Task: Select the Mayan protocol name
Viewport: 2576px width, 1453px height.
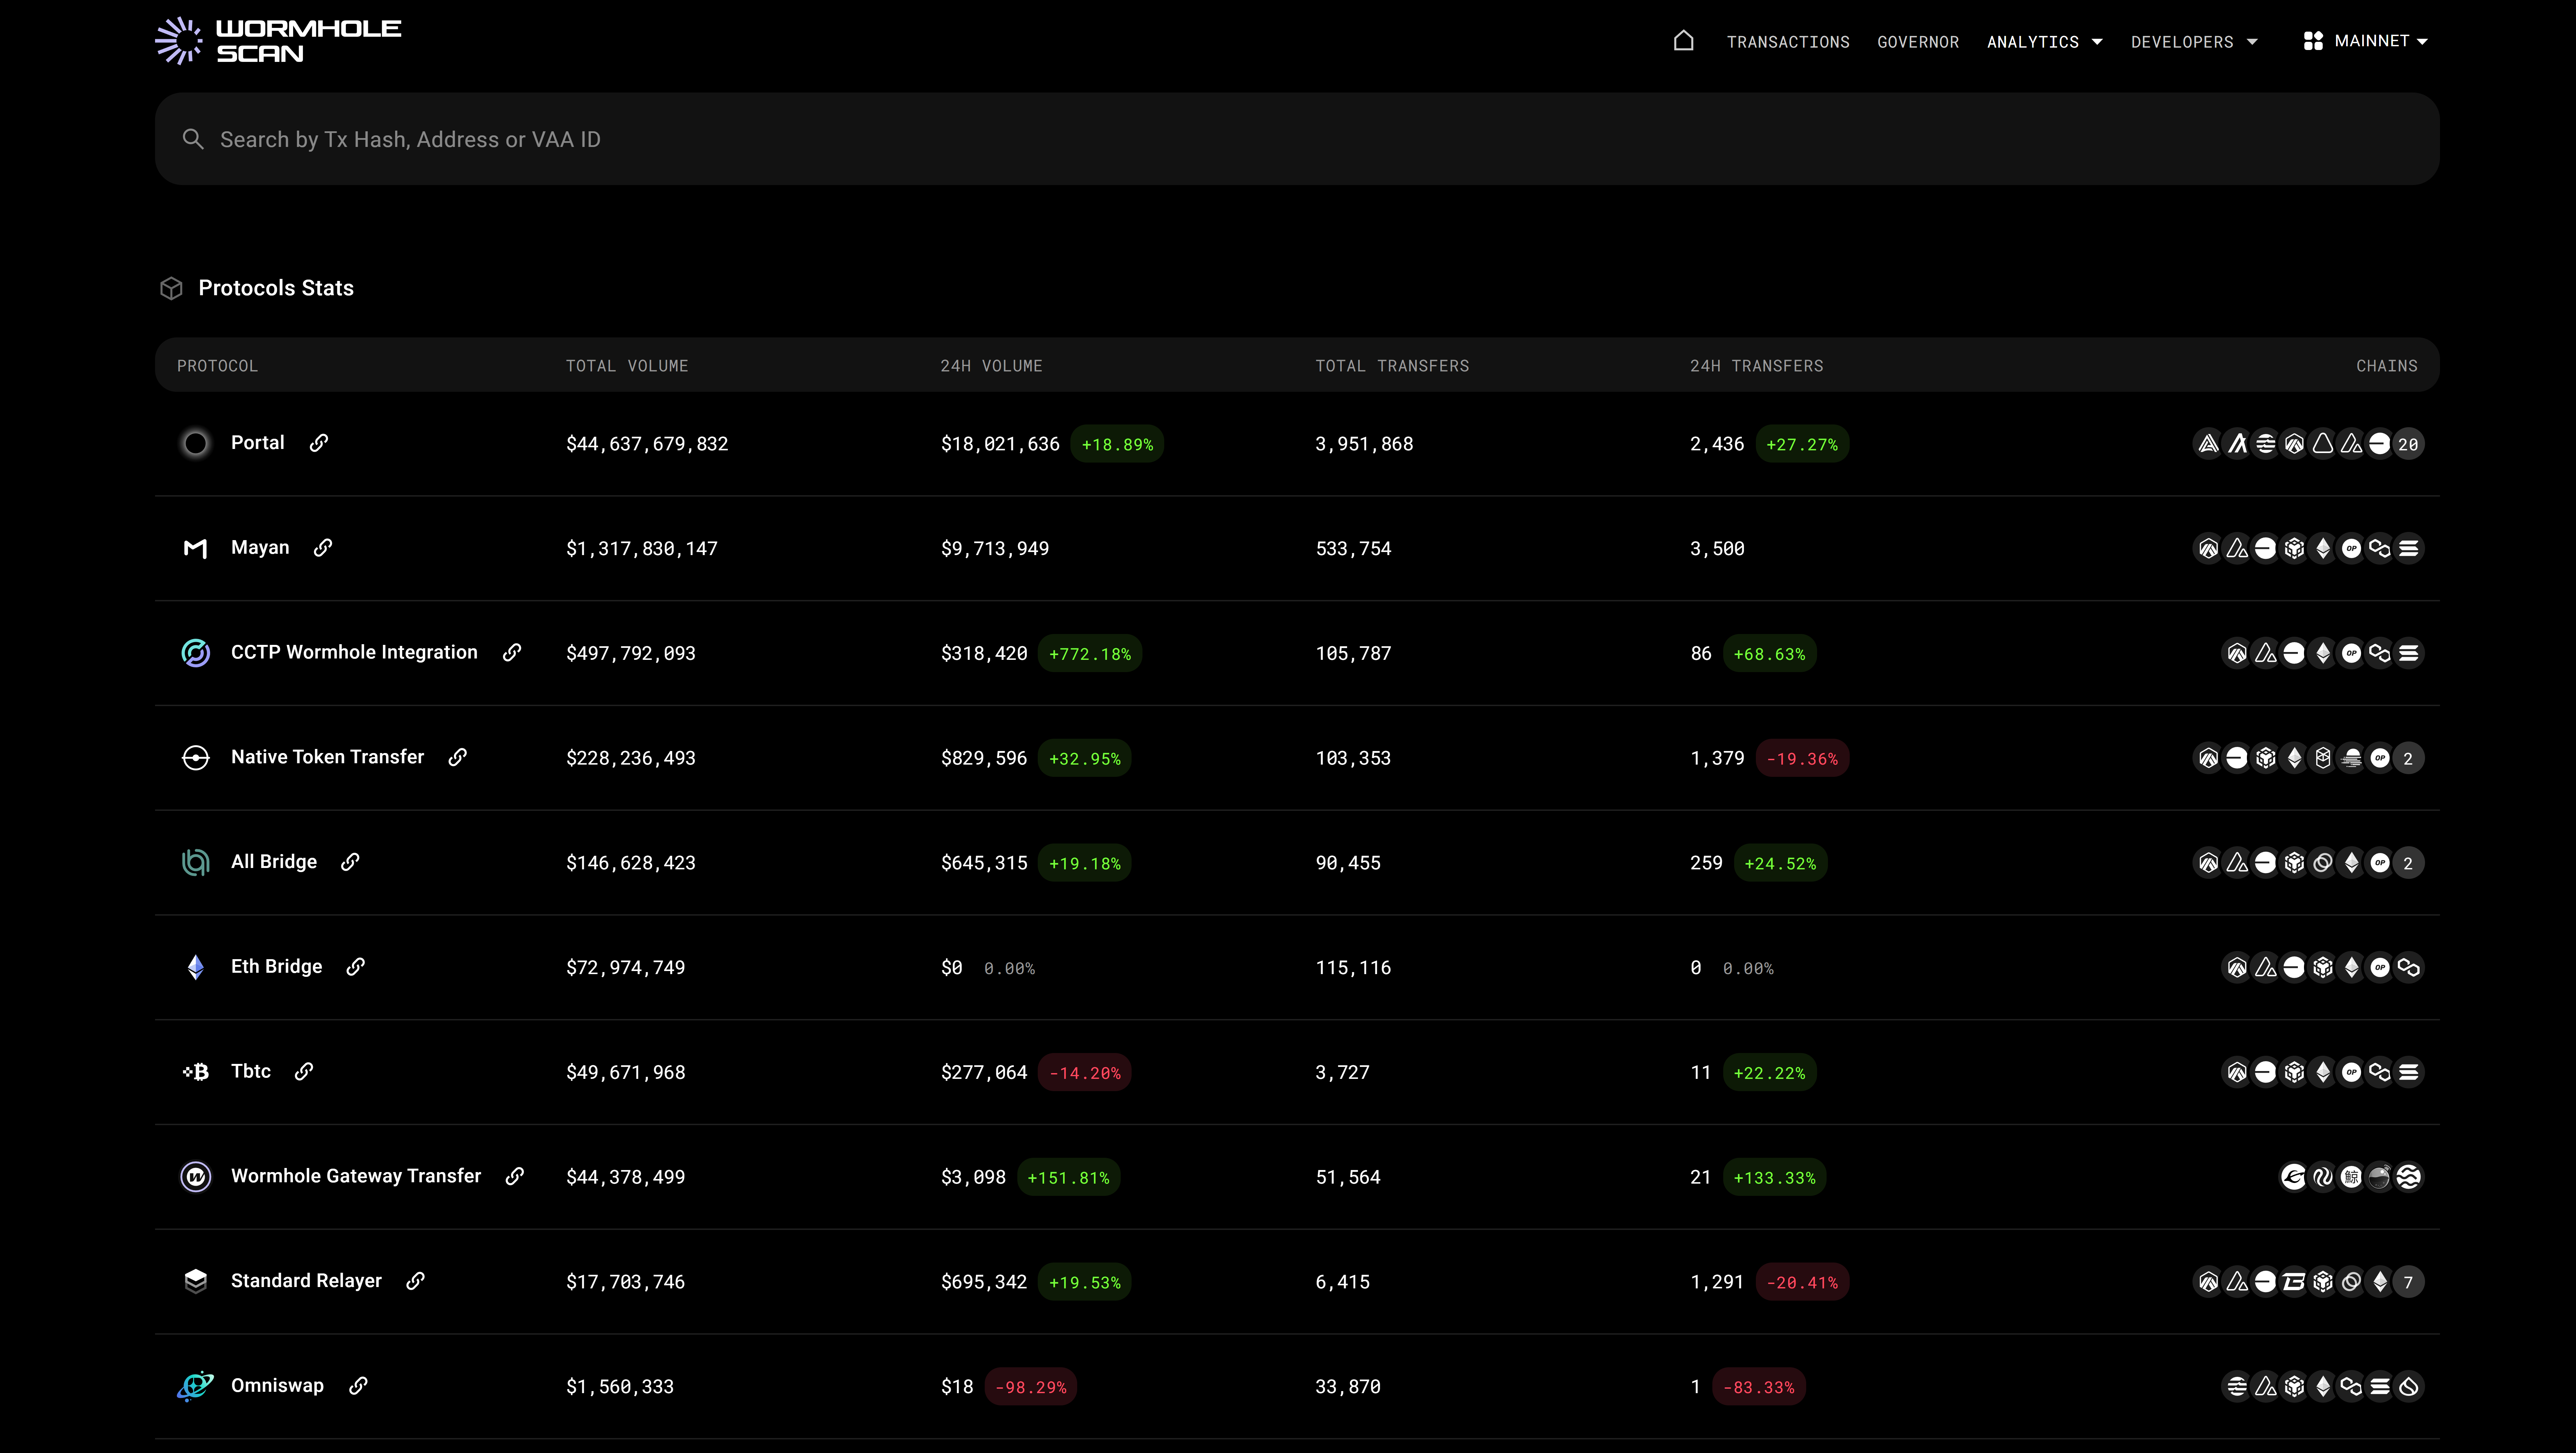Action: pyautogui.click(x=260, y=548)
